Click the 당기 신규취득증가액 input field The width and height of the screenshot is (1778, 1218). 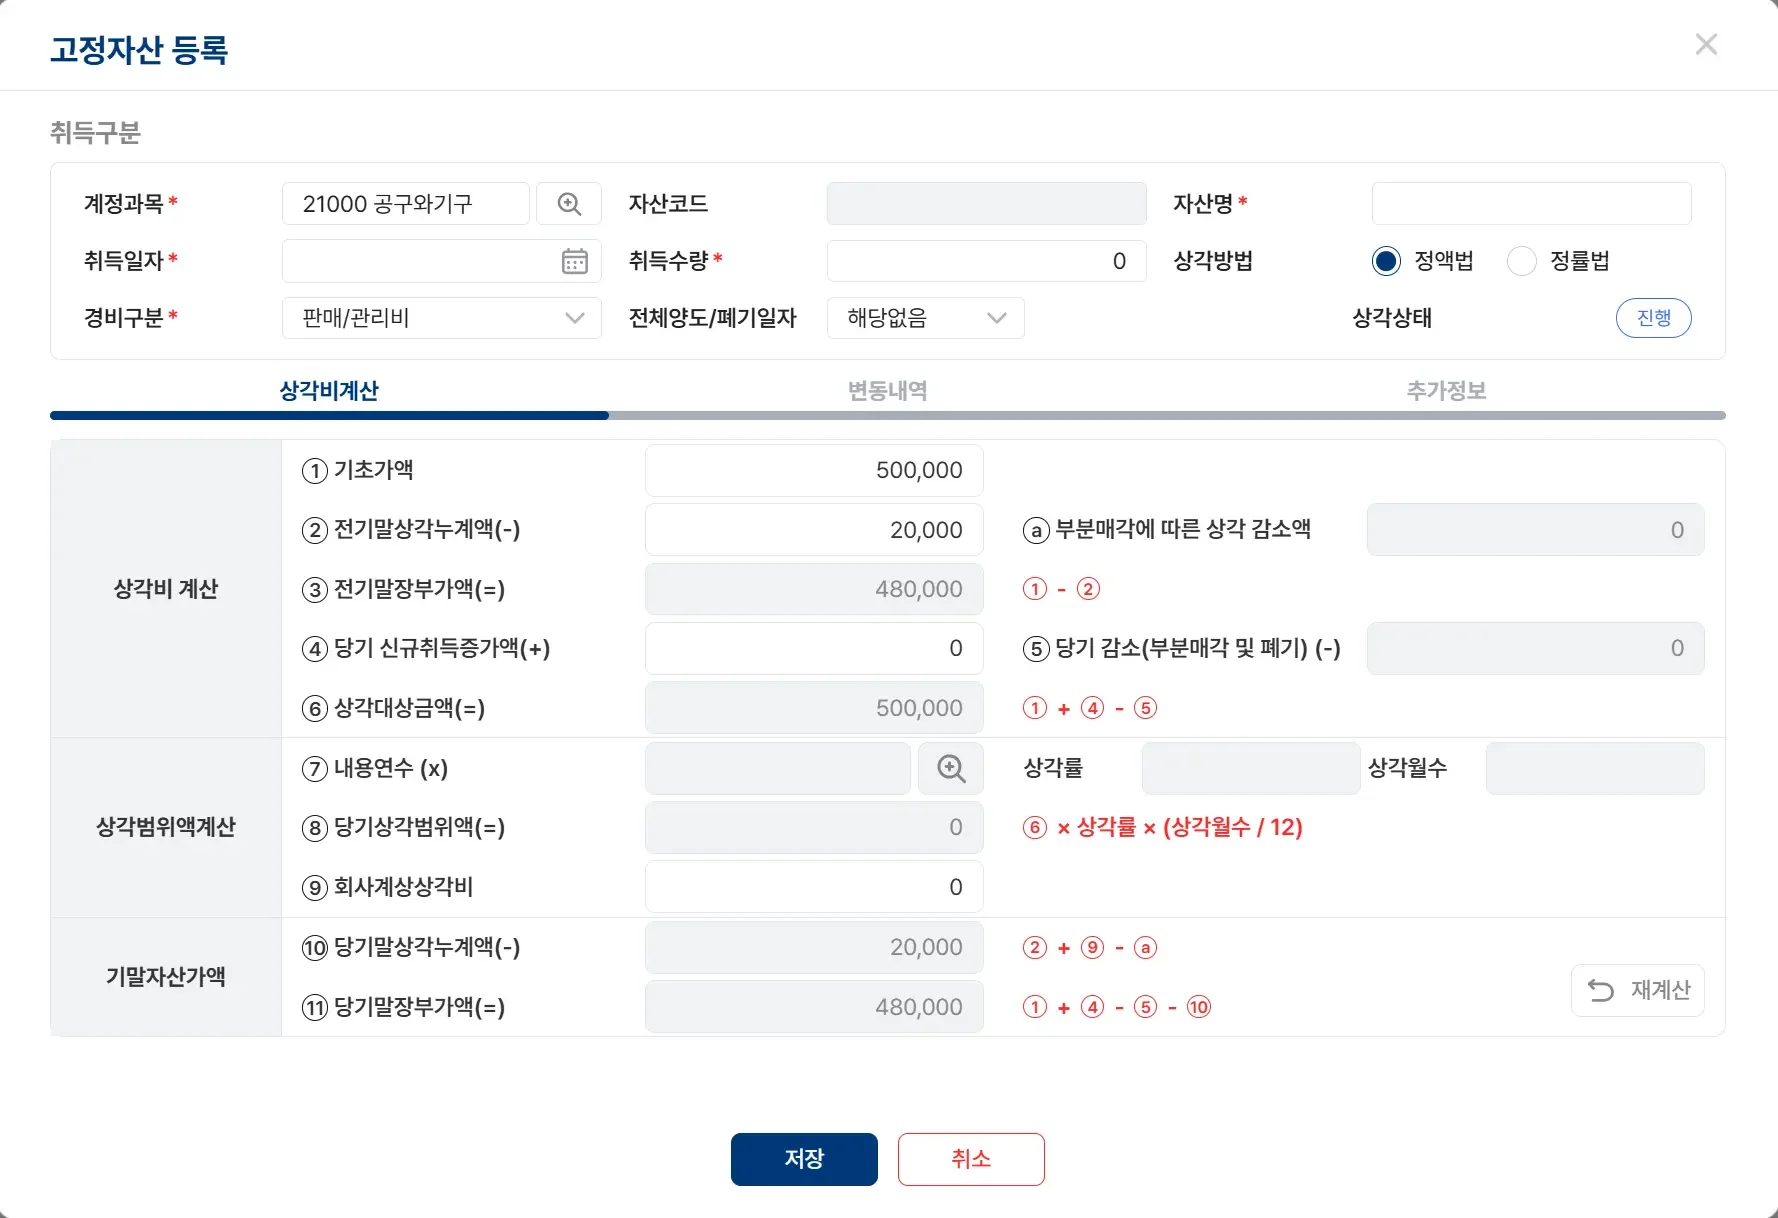pos(813,648)
